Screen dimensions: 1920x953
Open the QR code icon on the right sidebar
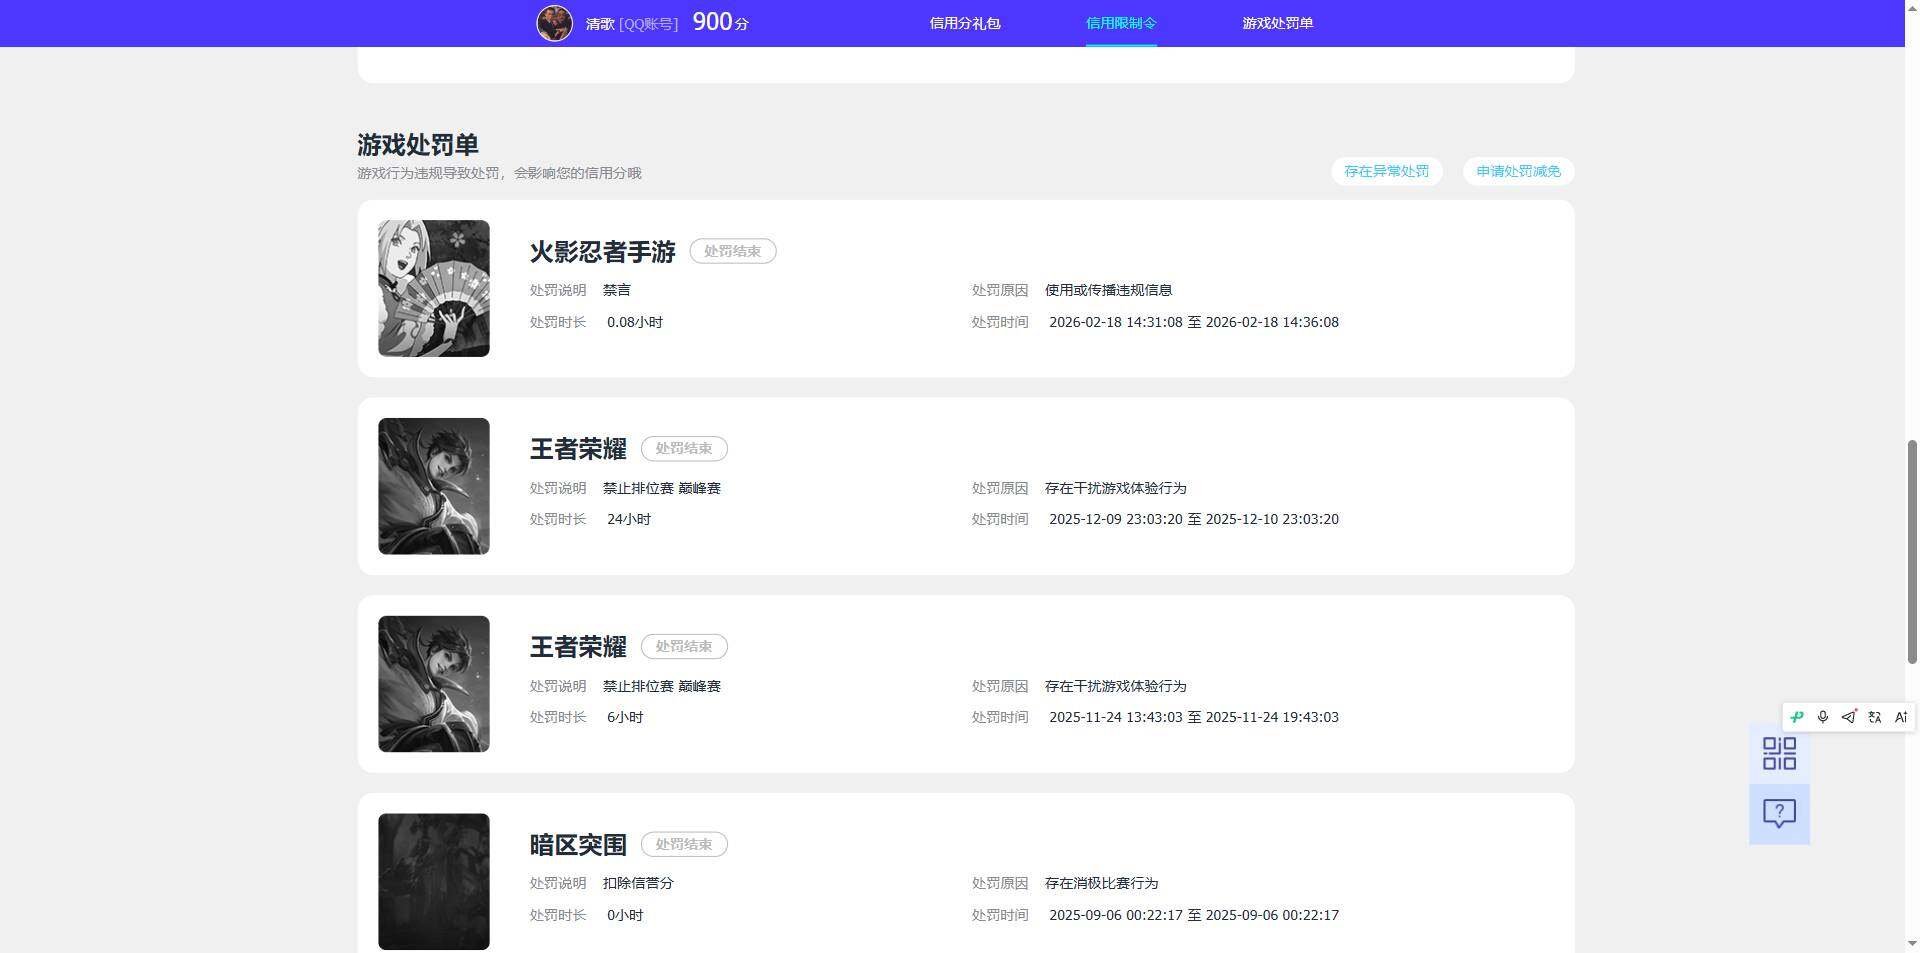[1779, 754]
